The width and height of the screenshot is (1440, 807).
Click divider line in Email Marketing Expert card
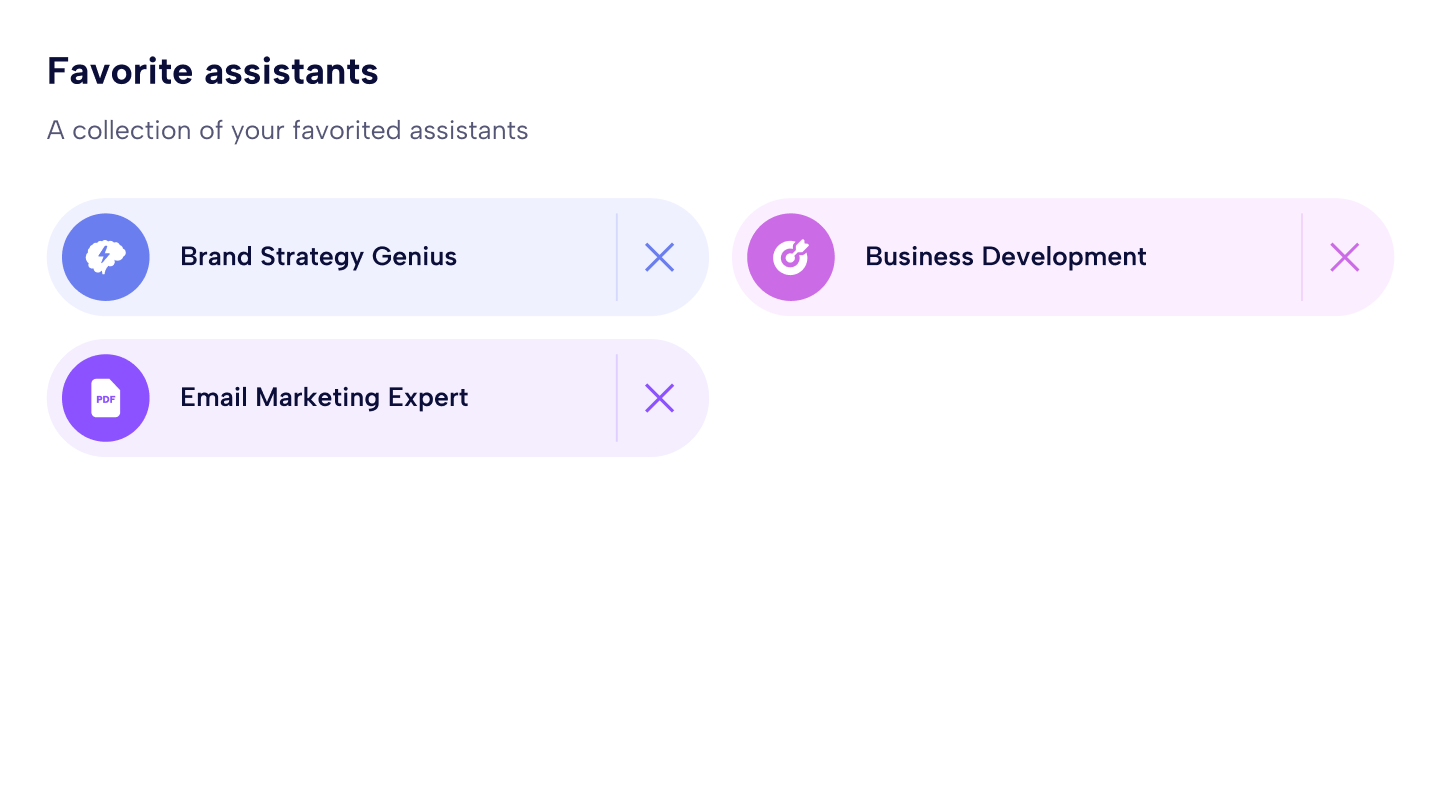point(617,398)
